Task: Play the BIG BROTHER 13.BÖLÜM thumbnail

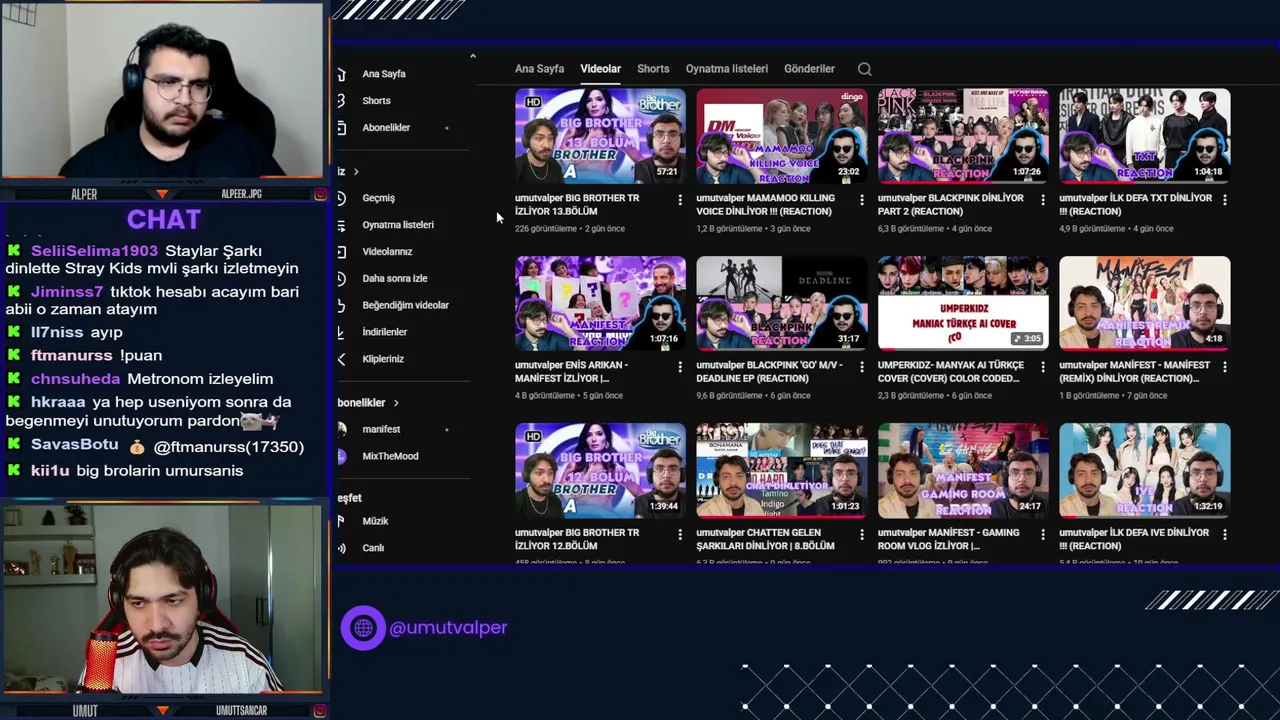Action: 600,136
